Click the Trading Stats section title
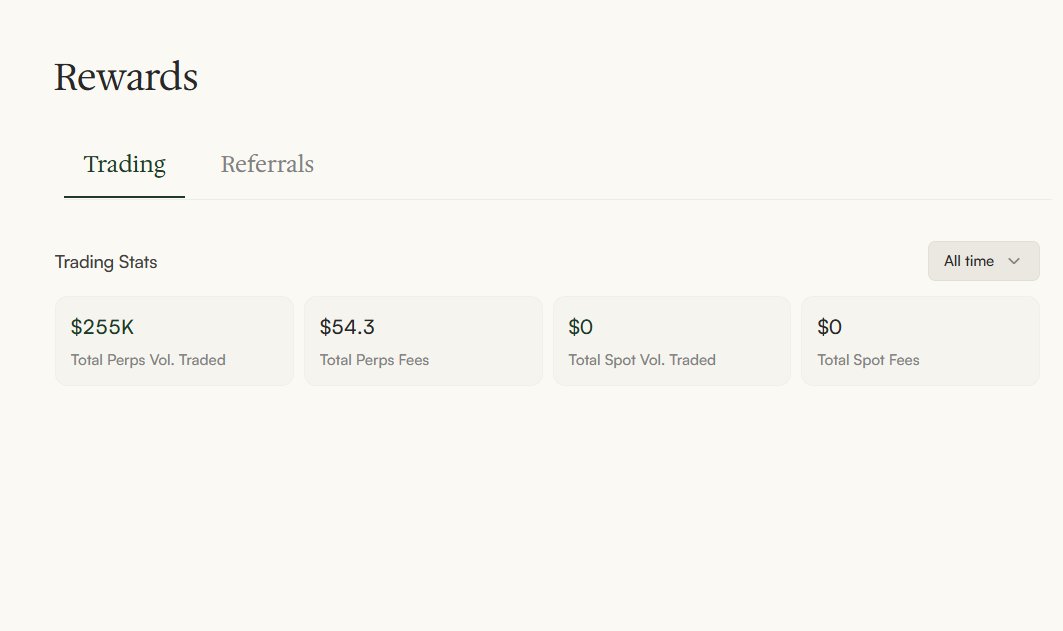This screenshot has height=631, width=1063. pos(106,262)
